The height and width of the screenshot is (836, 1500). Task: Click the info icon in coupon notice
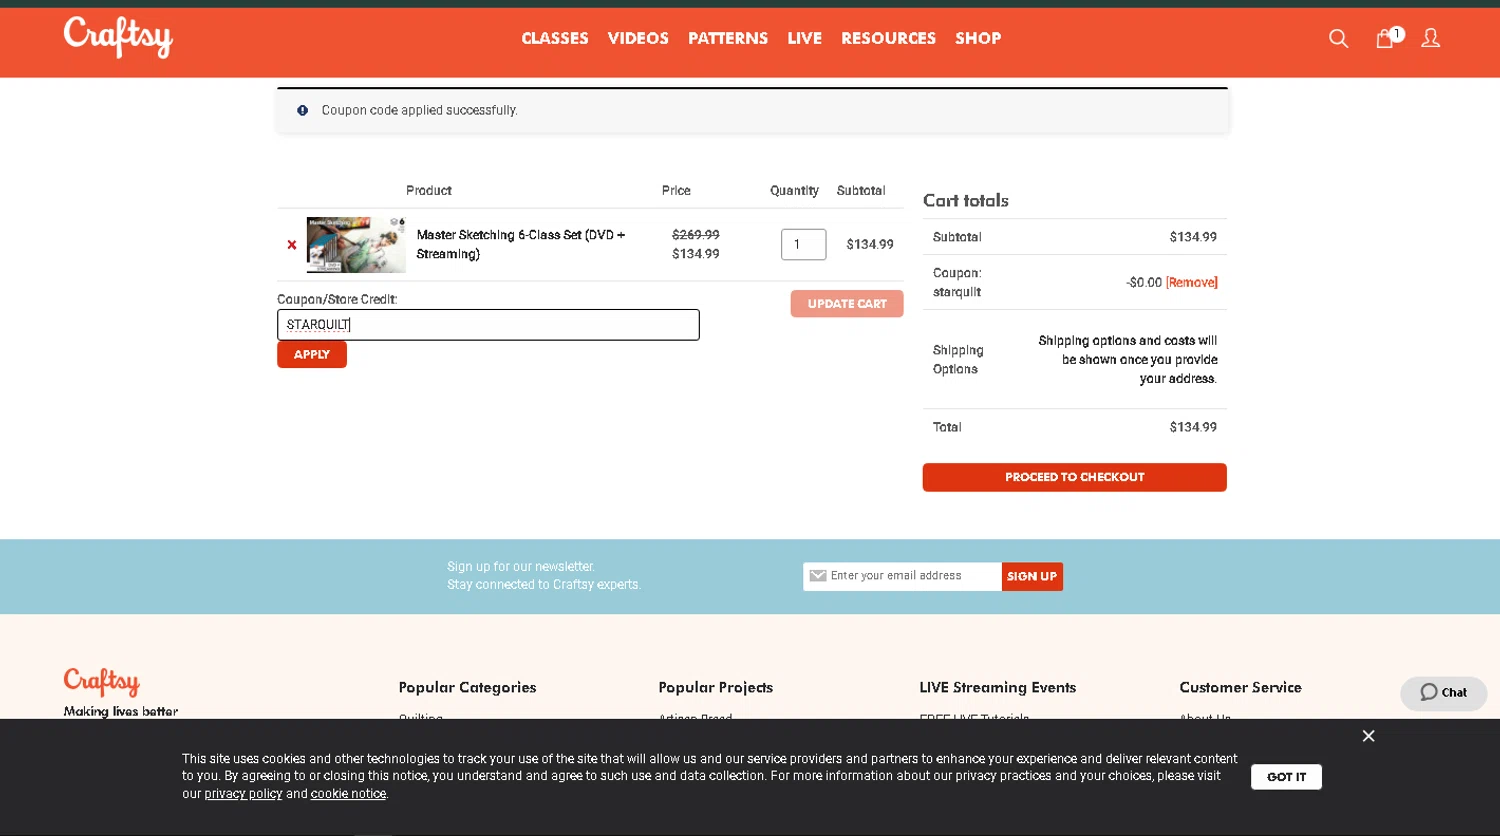[x=302, y=110]
